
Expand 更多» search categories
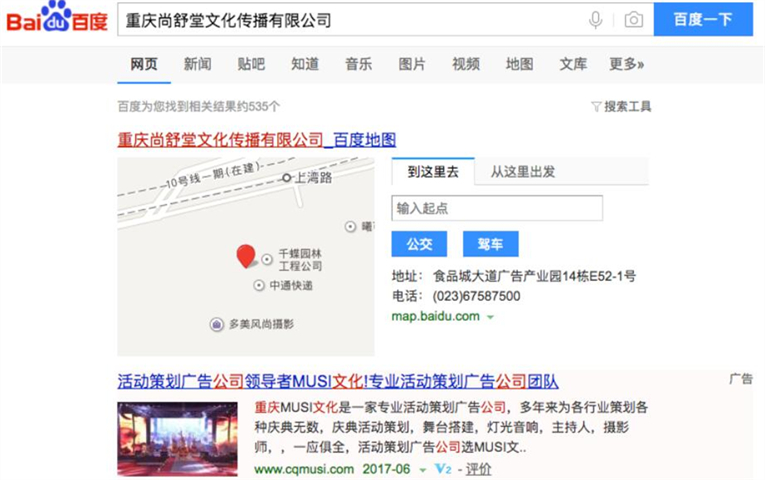[627, 64]
